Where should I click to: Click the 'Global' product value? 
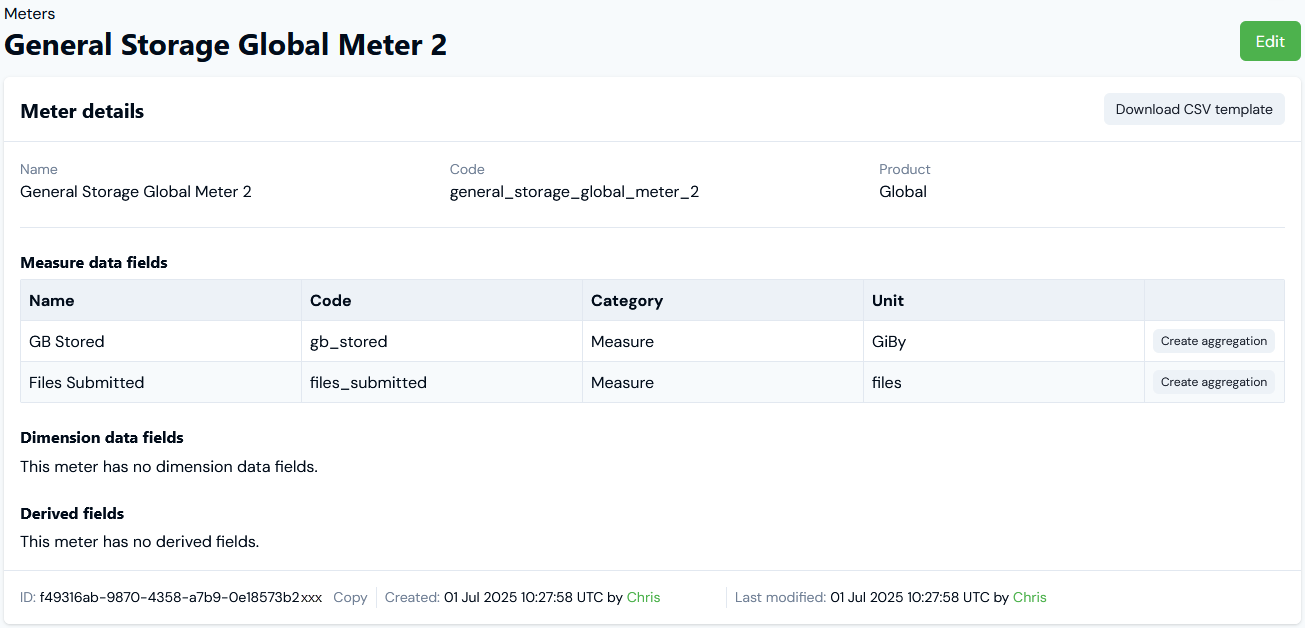click(x=903, y=191)
